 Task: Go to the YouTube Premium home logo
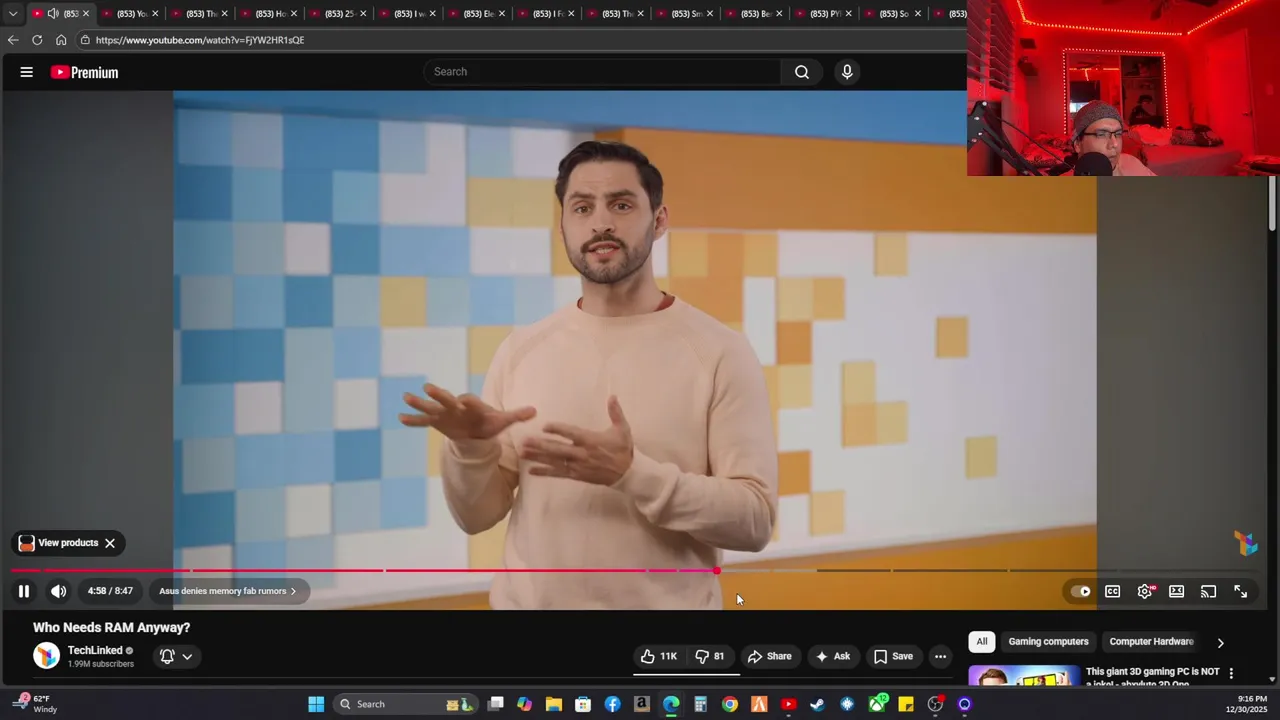click(84, 72)
